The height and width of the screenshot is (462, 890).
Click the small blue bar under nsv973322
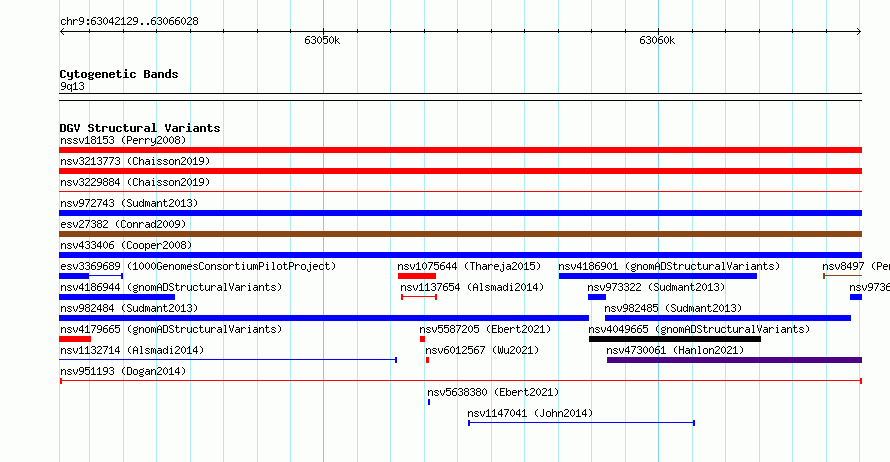(x=597, y=297)
